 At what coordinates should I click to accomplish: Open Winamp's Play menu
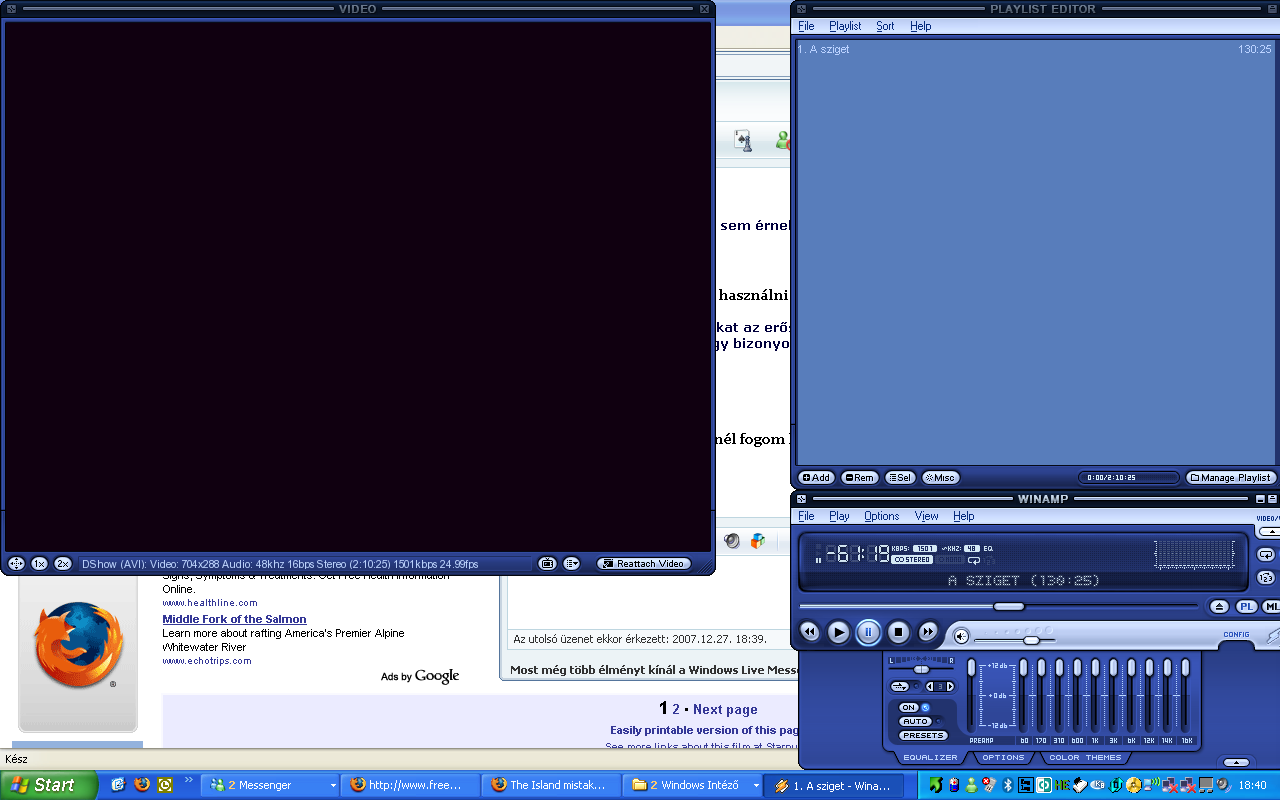839,517
